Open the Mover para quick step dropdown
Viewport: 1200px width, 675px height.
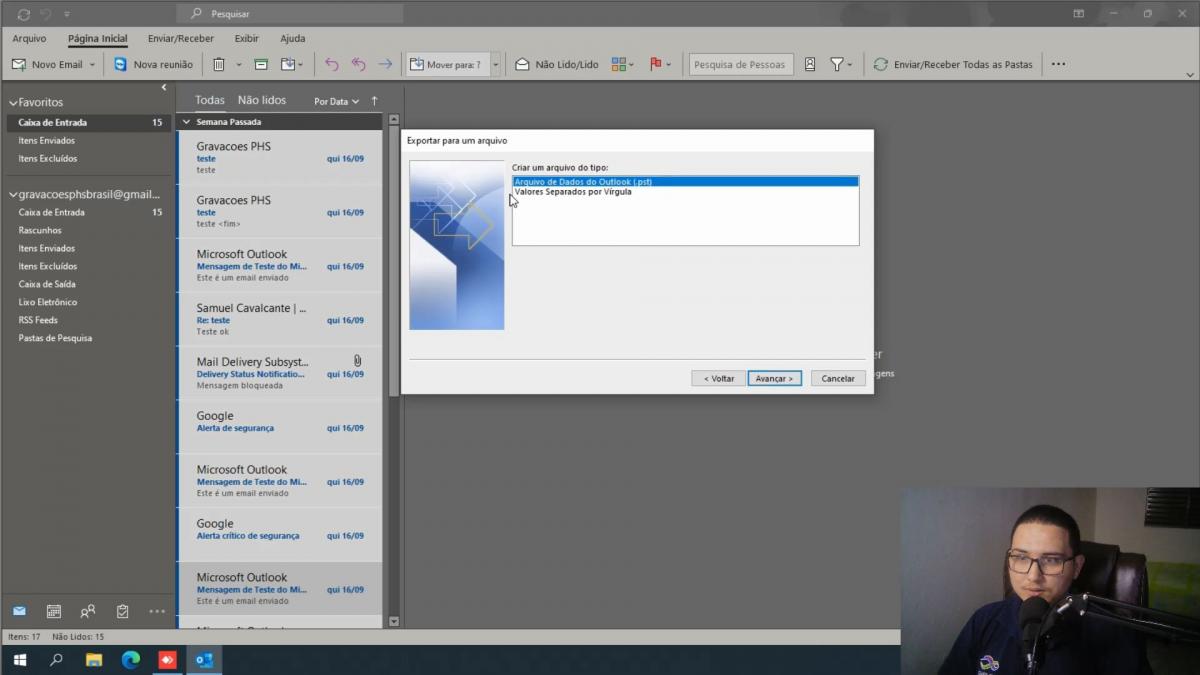coord(495,64)
